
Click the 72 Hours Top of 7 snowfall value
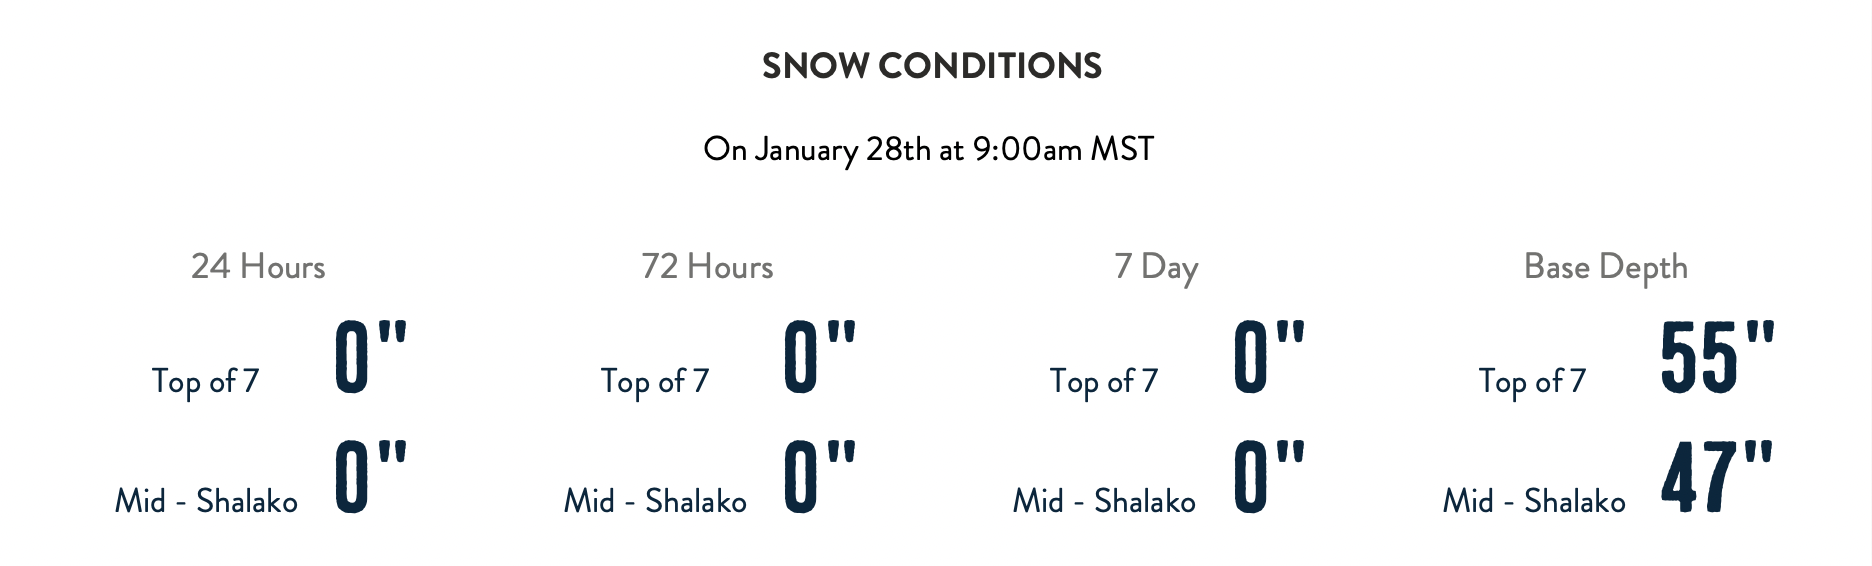click(820, 357)
